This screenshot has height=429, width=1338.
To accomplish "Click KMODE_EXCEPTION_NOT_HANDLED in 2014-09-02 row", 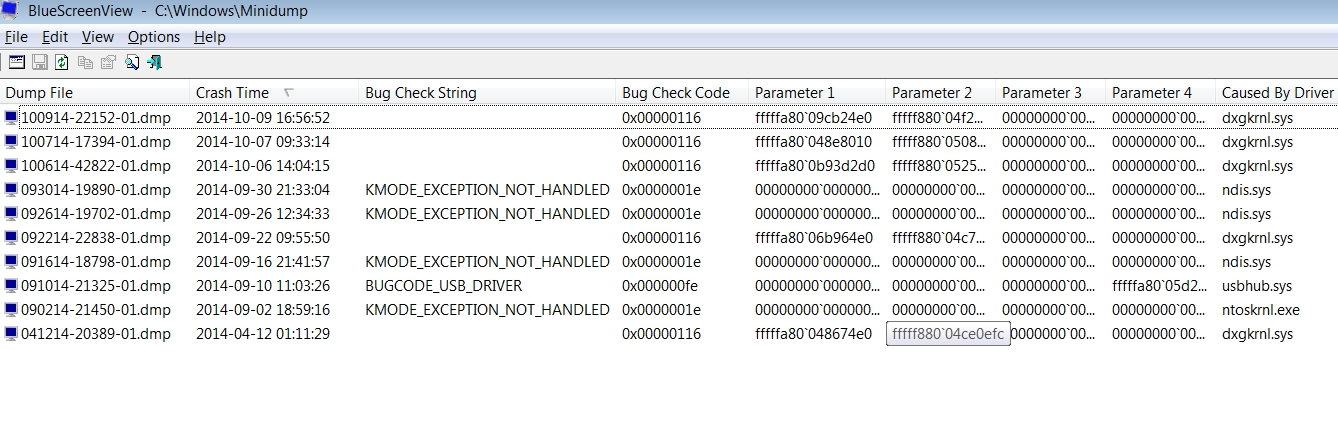I will point(487,309).
